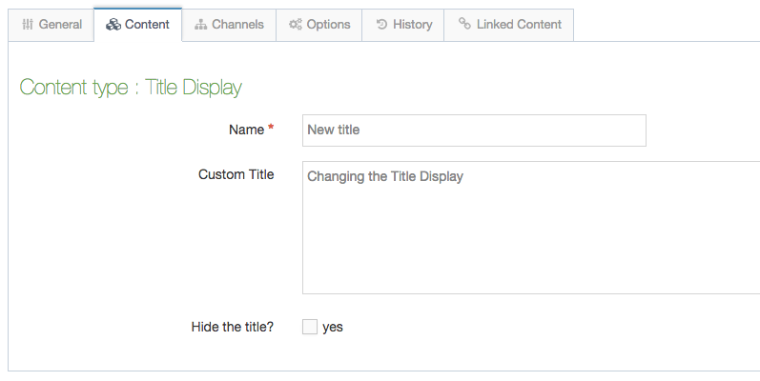Click the 'yes' checkbox label
Image resolution: width=760 pixels, height=381 pixels.
click(332, 327)
